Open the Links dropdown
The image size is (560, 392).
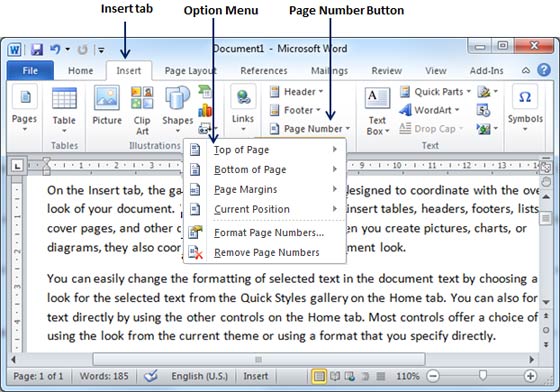[x=243, y=108]
